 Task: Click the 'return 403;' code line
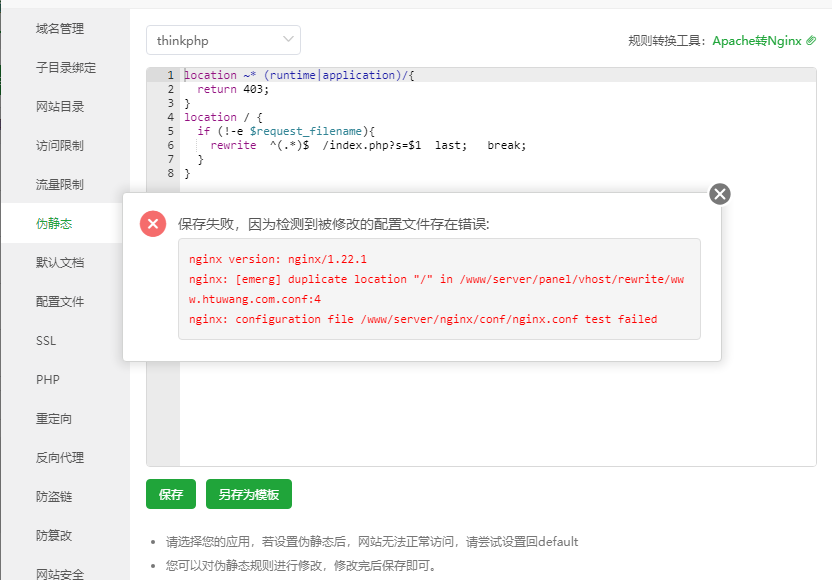(233, 89)
